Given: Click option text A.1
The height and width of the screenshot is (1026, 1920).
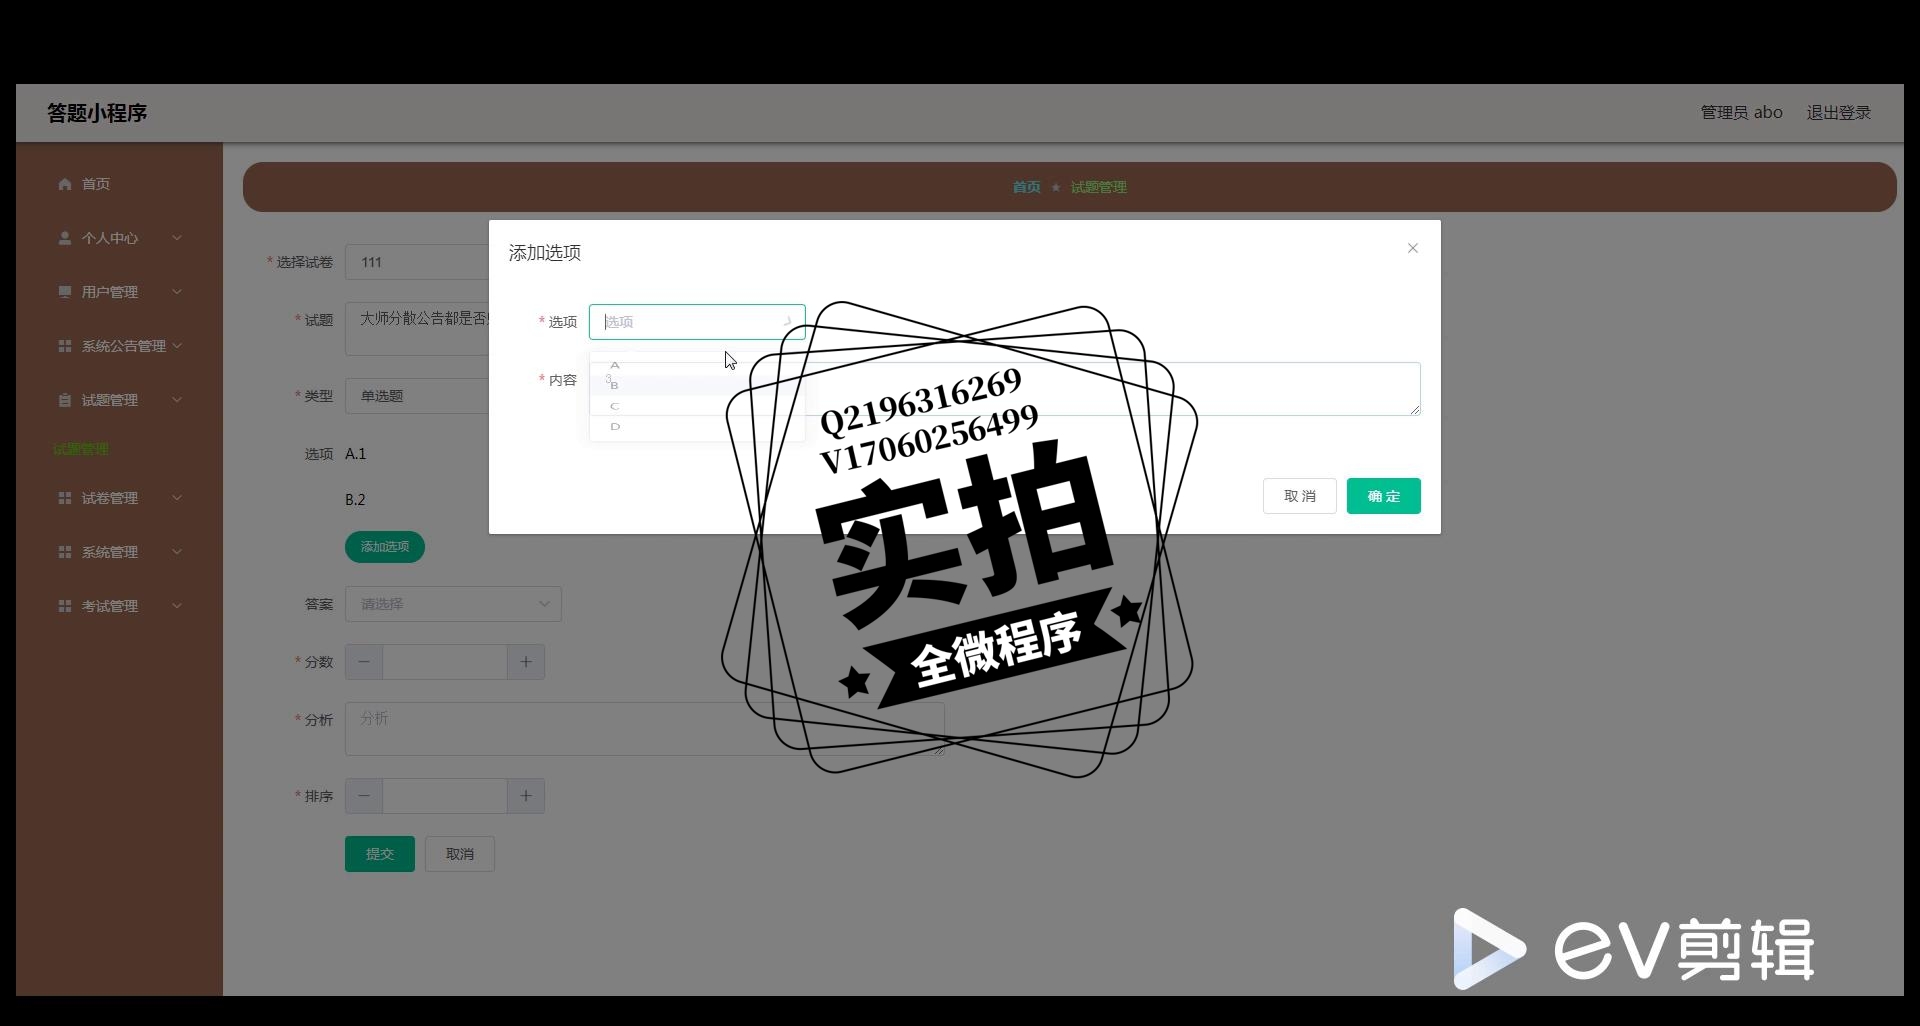Looking at the screenshot, I should (x=356, y=454).
